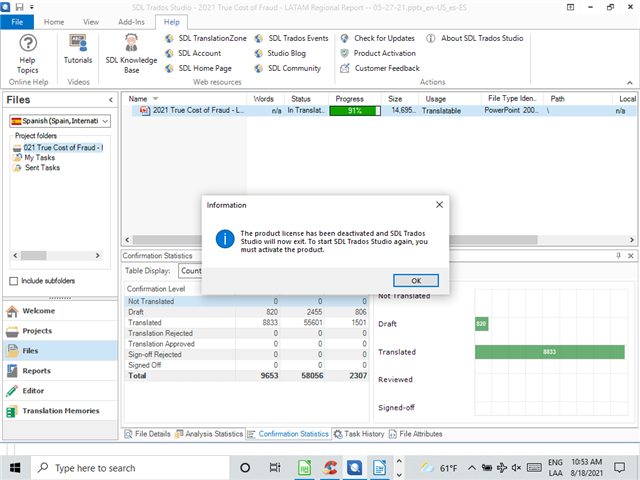Open Product Activation
Viewport: 640px width, 480px height.
(378, 53)
